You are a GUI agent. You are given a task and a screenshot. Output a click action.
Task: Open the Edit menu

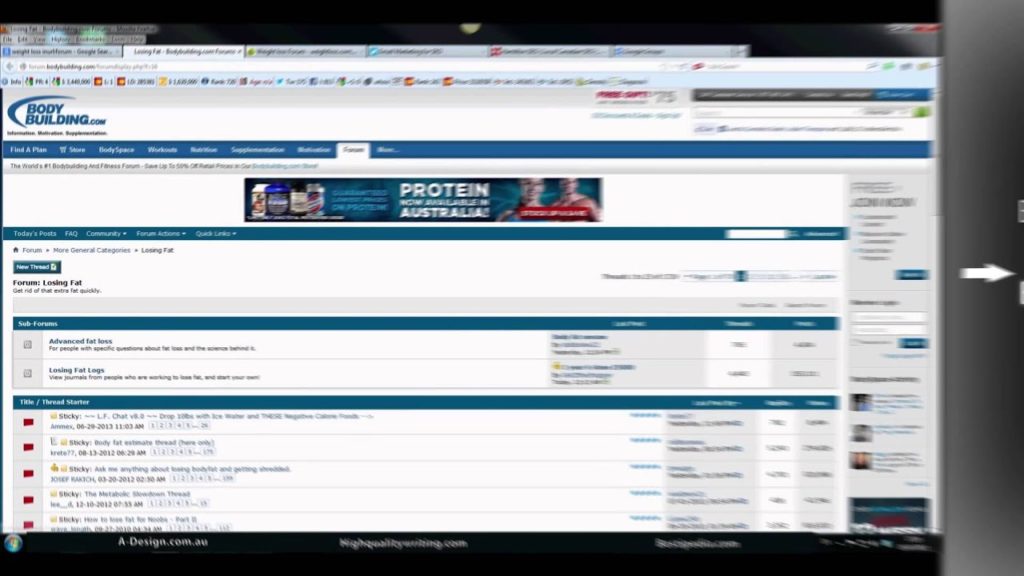pos(22,39)
